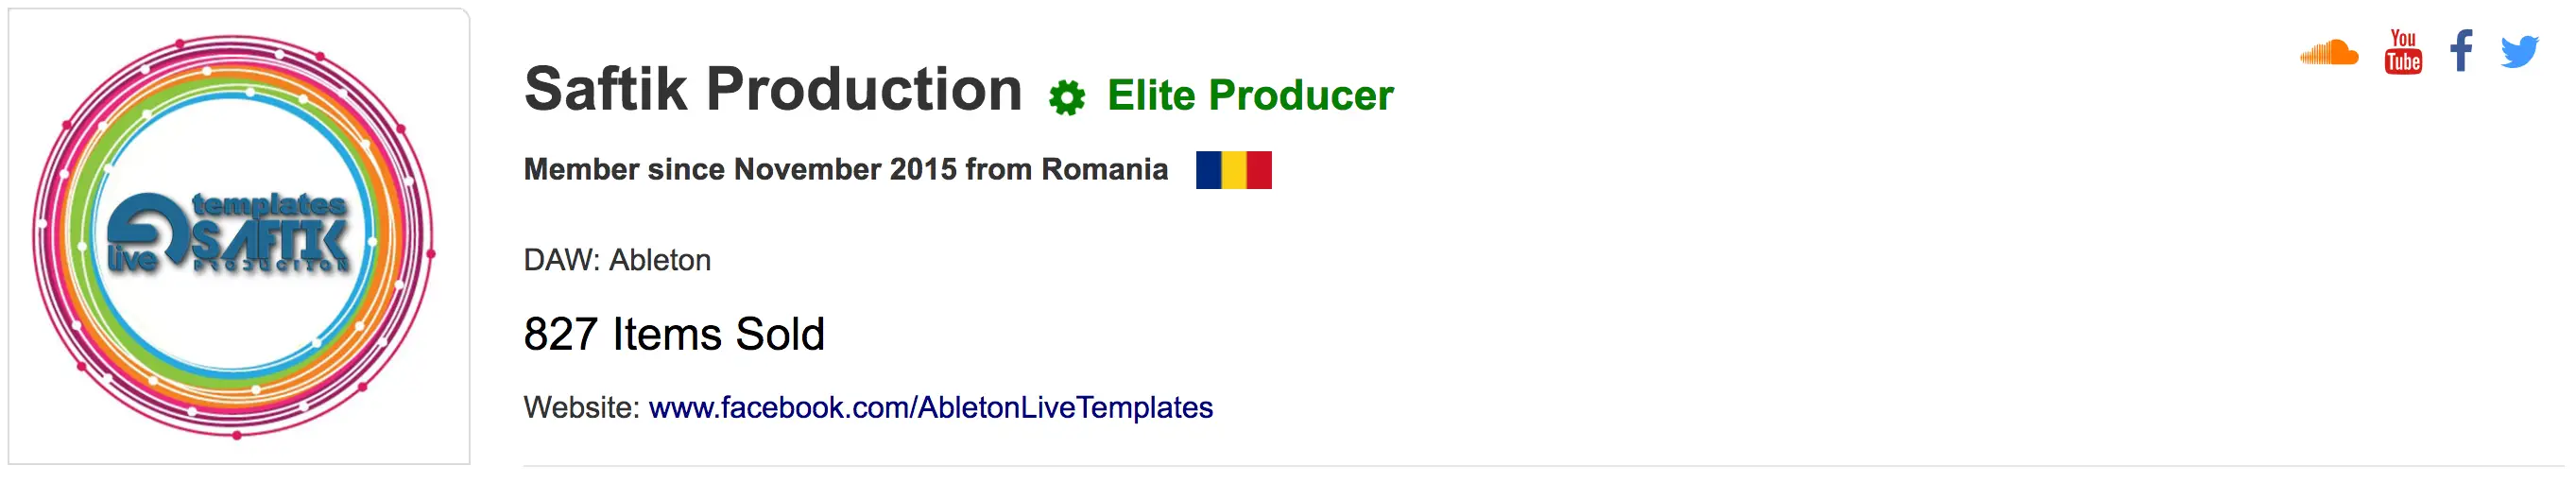Click the yellow stripe of the Romanian flag
The image size is (2576, 483).
pos(1234,170)
